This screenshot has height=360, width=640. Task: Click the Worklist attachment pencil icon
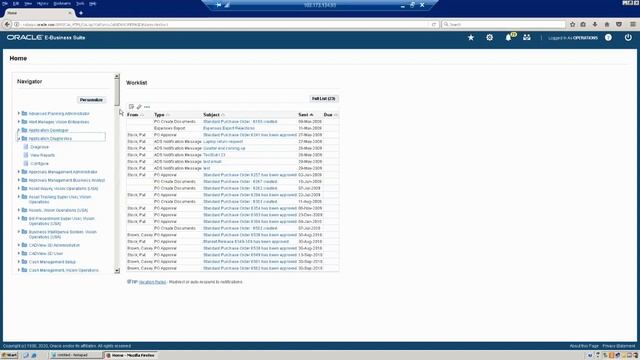click(139, 107)
